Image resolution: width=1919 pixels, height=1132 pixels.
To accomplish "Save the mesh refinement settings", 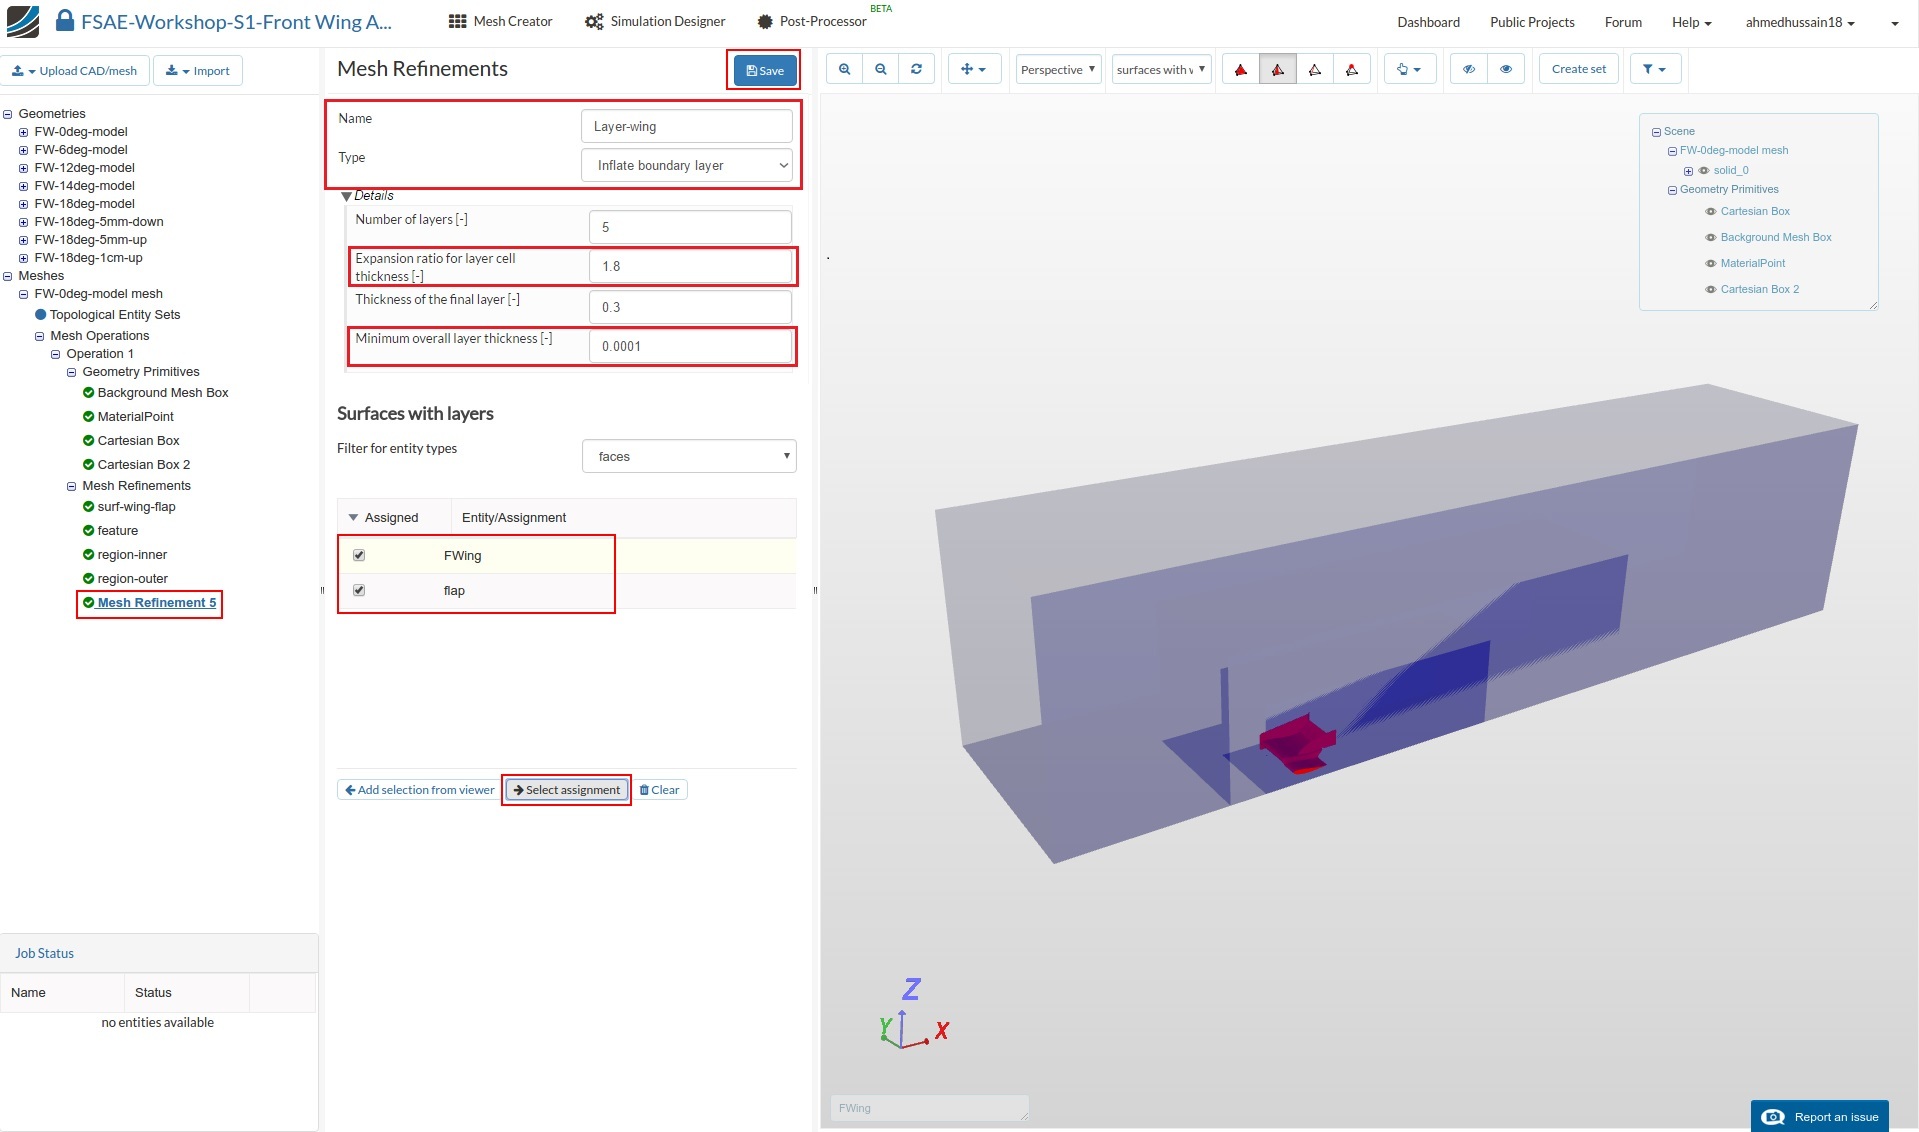I will [x=765, y=70].
